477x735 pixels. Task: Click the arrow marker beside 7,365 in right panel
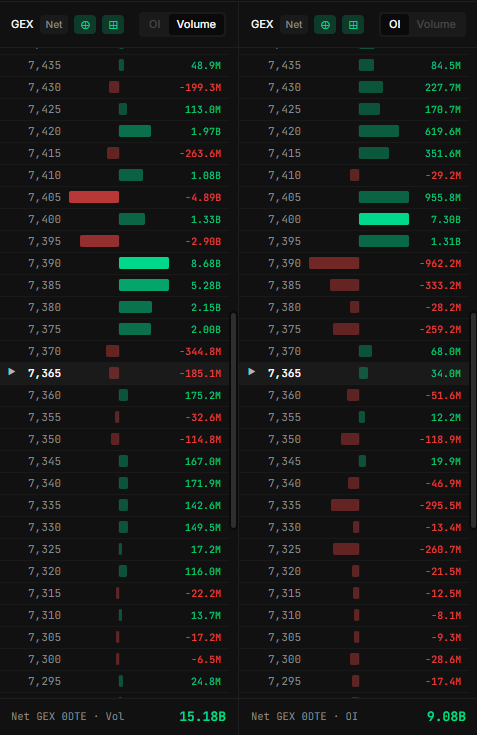252,372
